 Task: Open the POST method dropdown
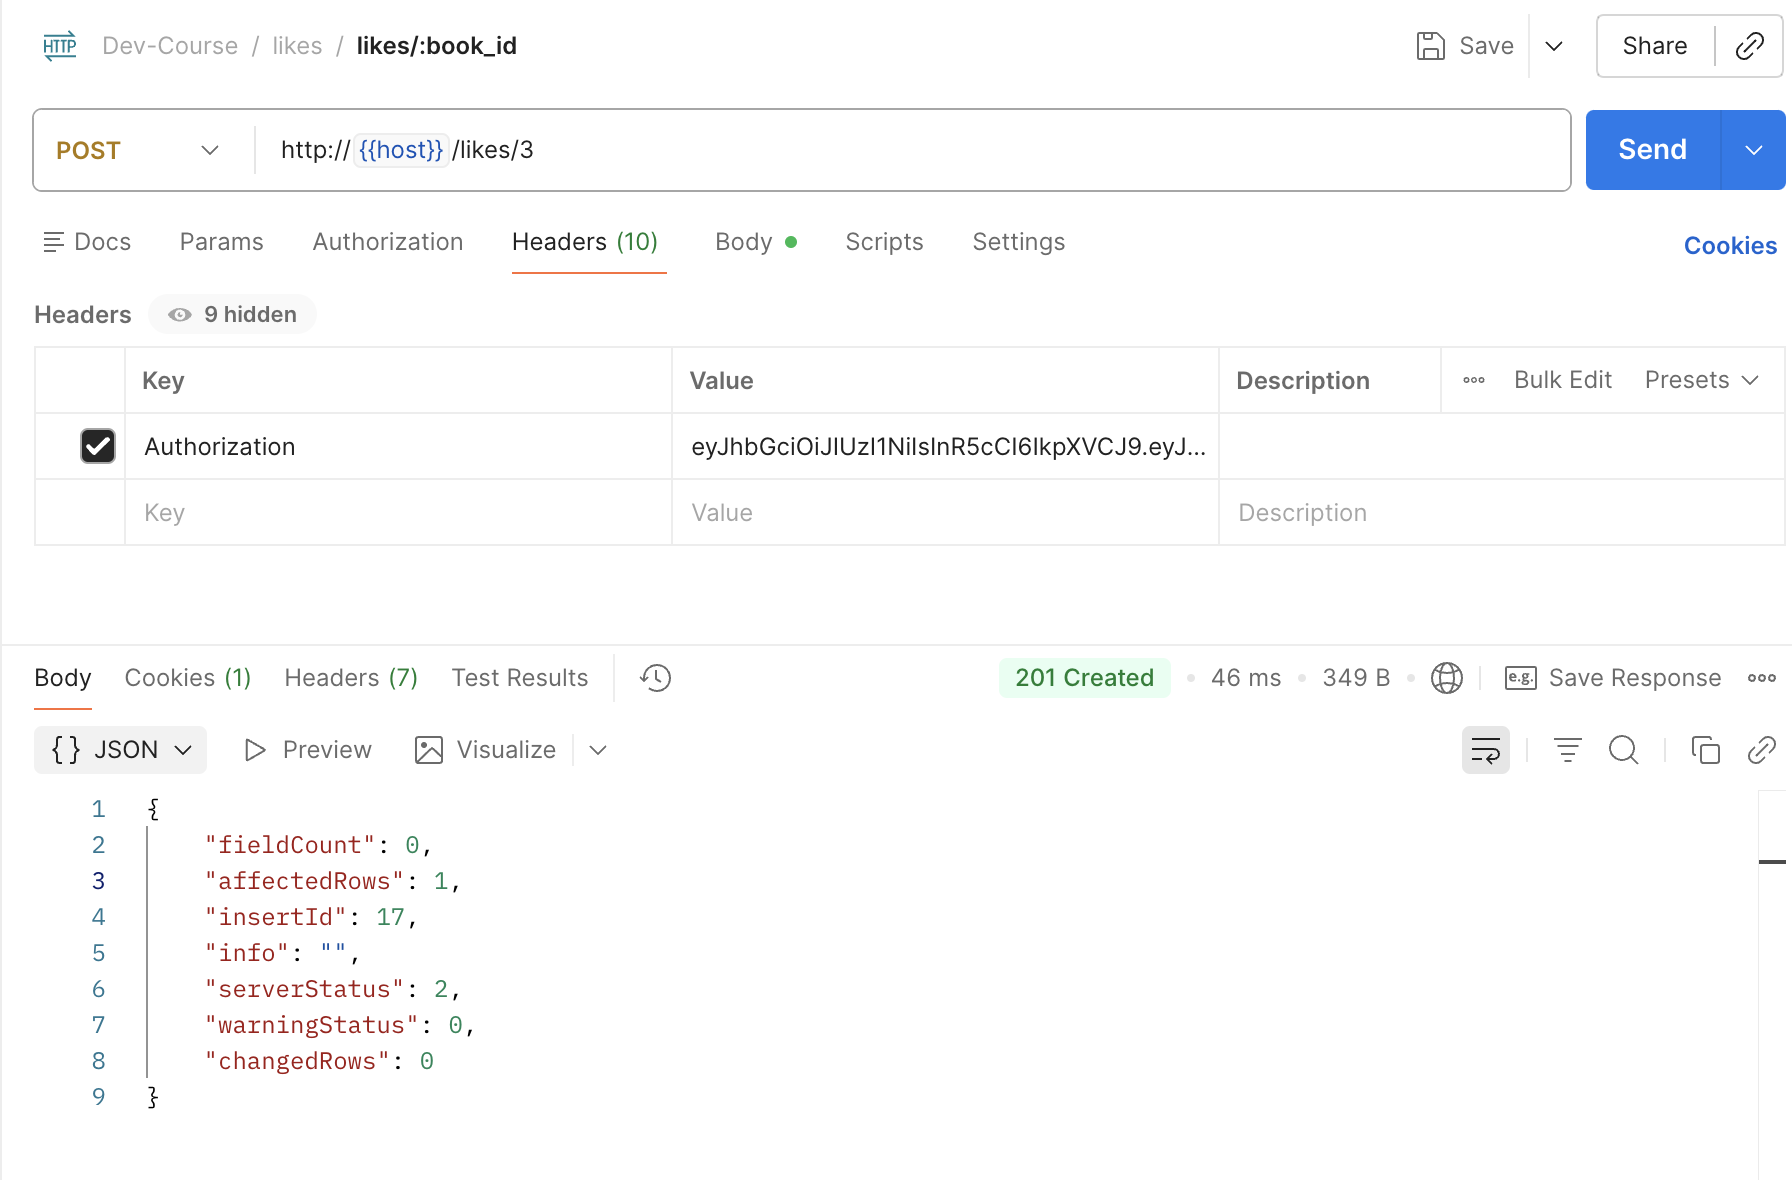[138, 150]
